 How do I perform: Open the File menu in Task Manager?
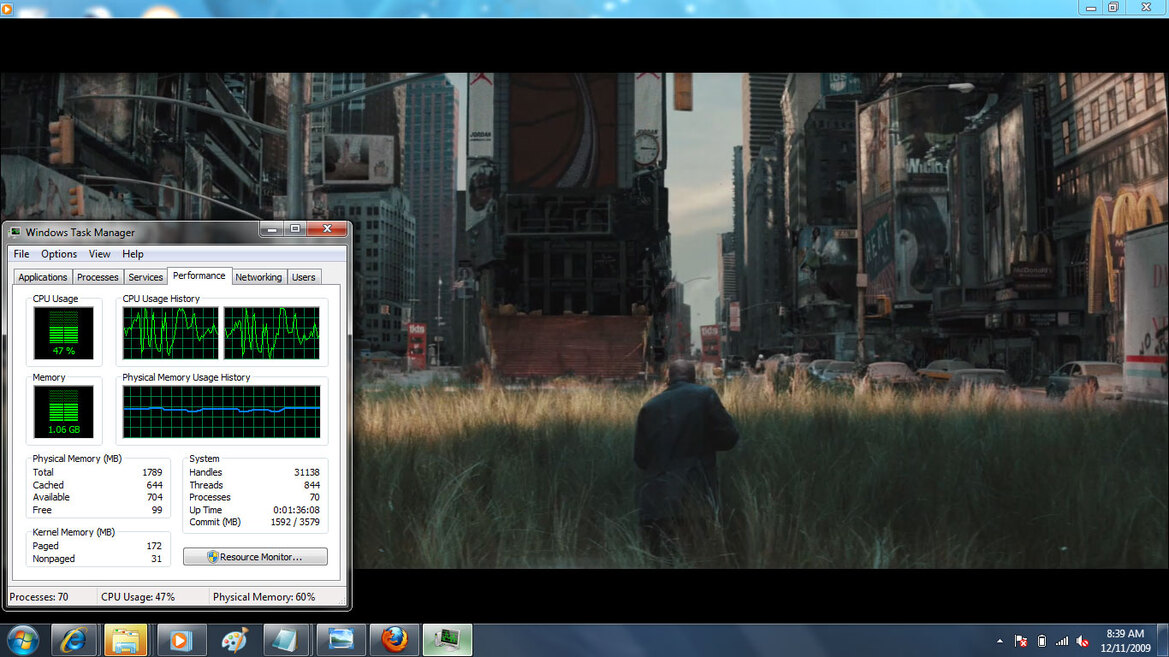pos(21,254)
